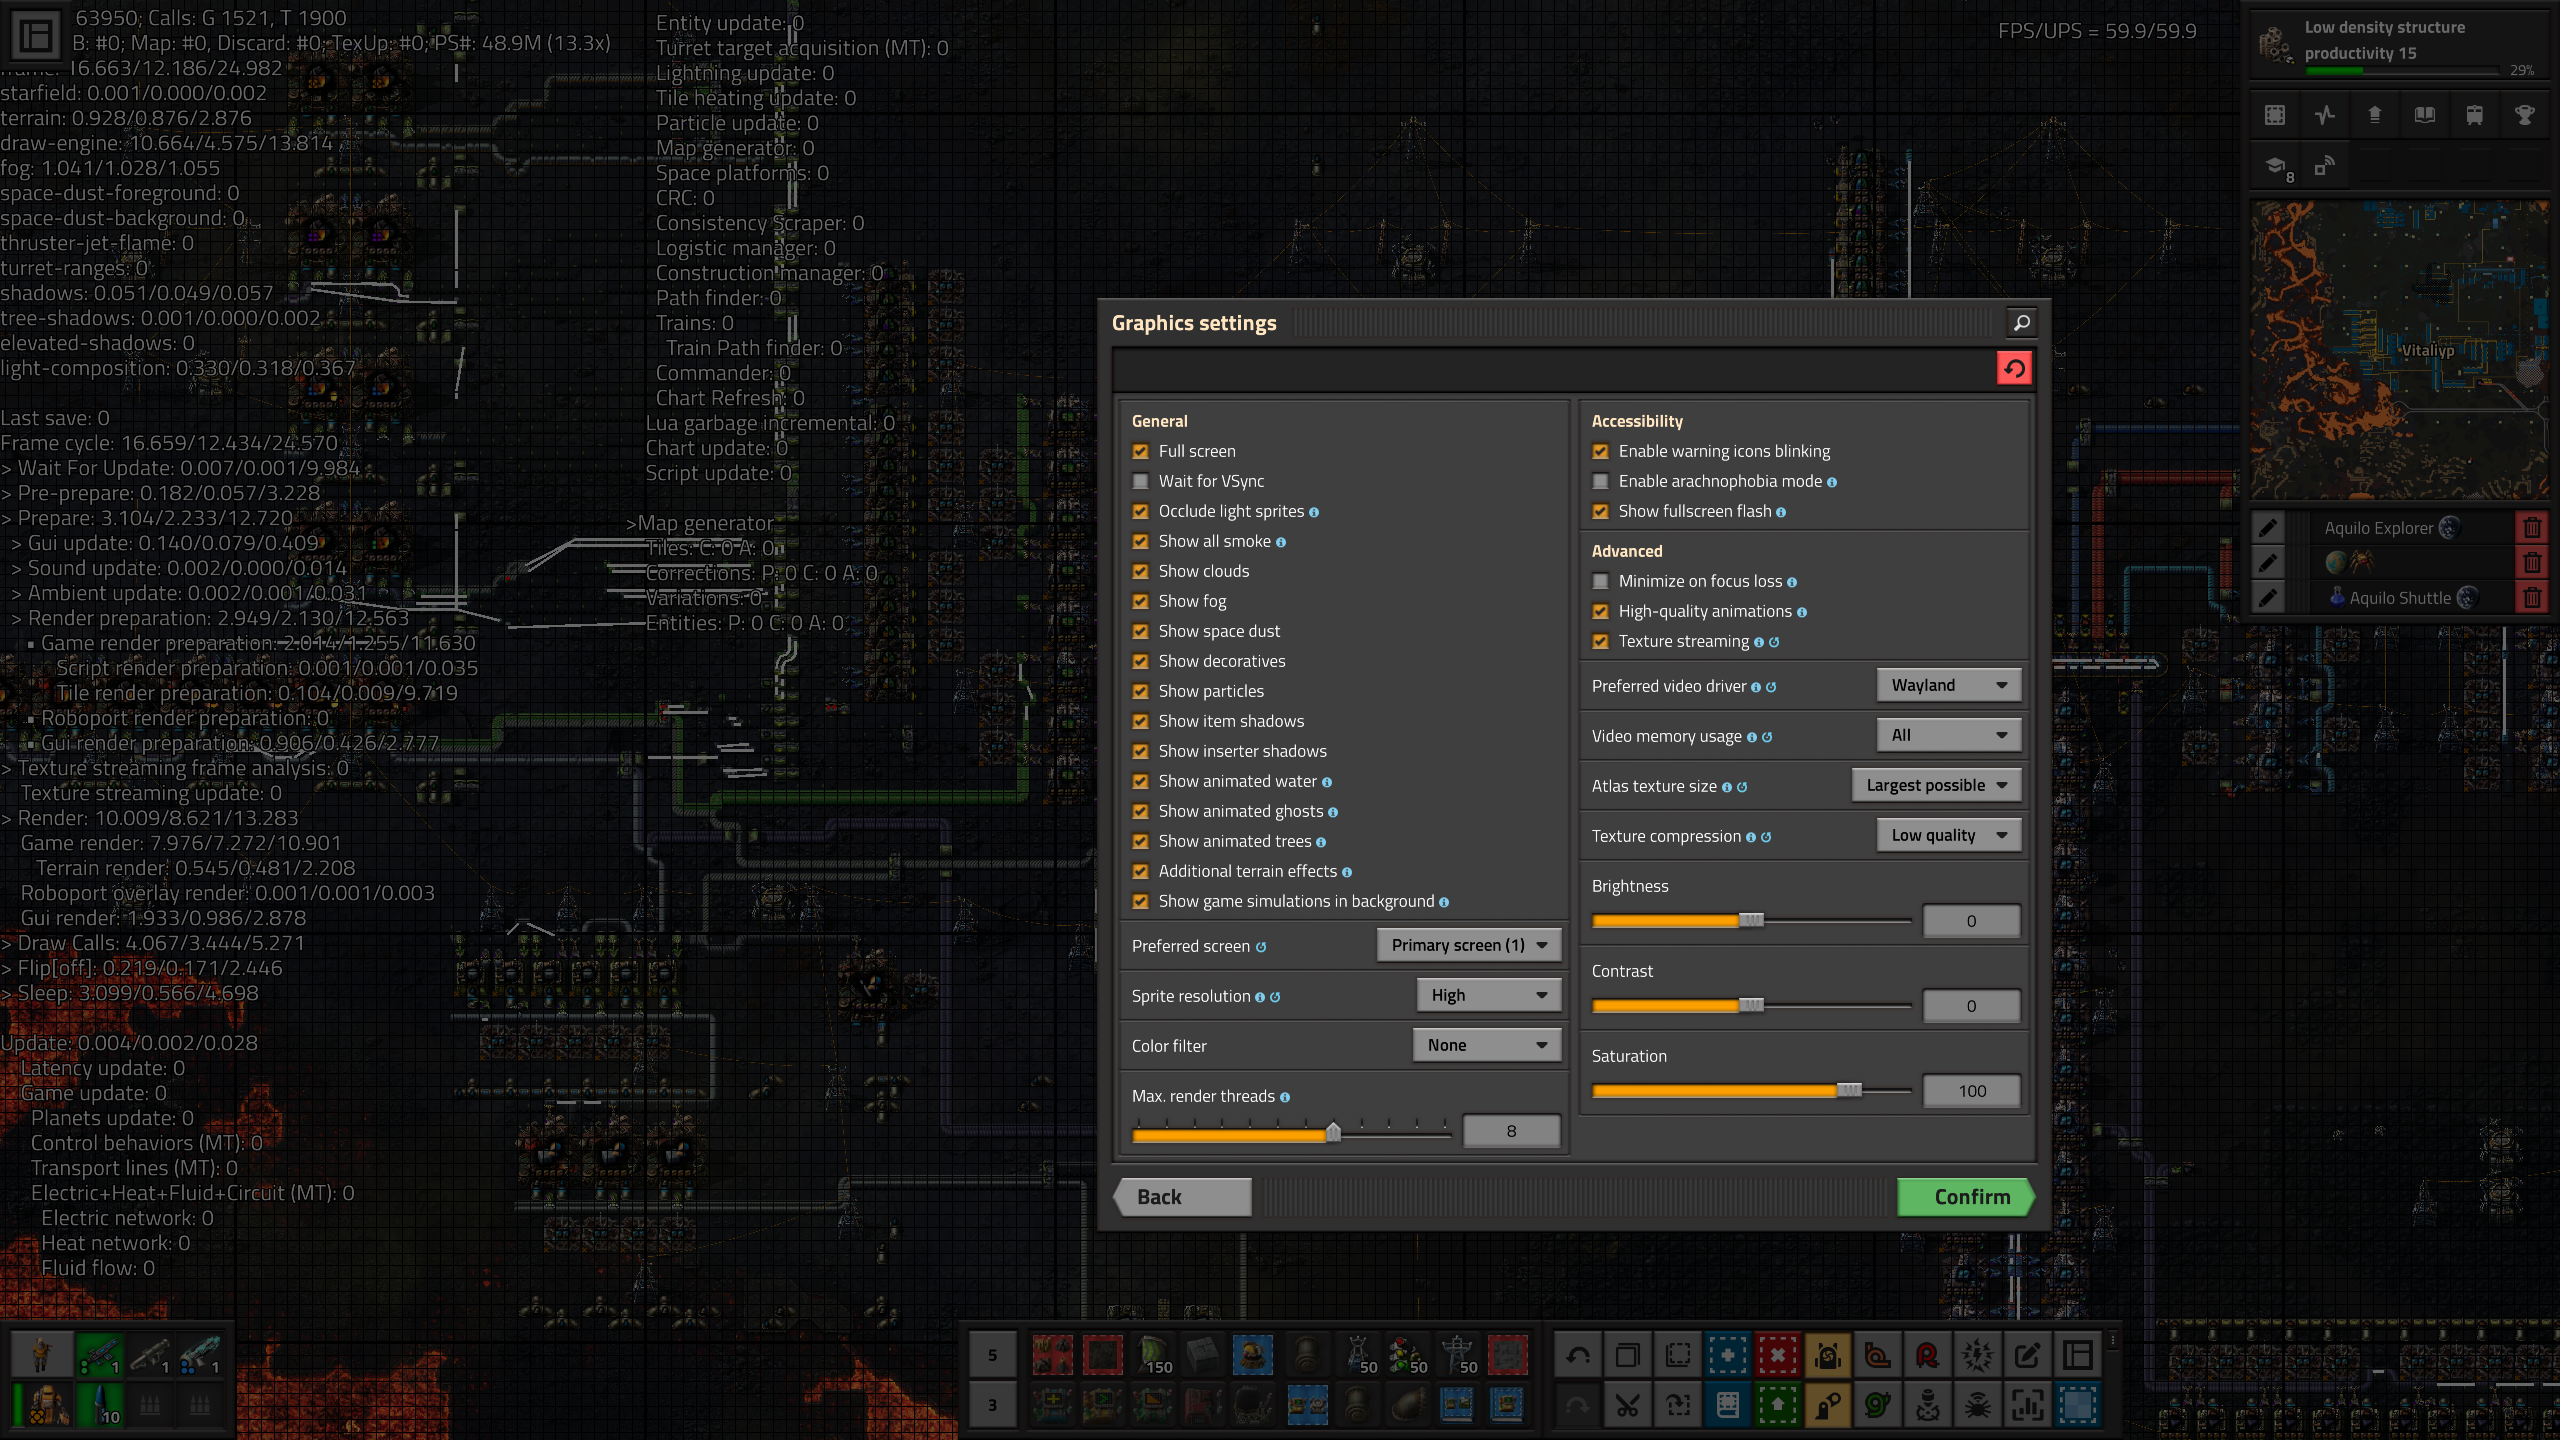This screenshot has width=2560, height=1440.
Task: Open the trains overview icon
Action: click(x=2475, y=115)
